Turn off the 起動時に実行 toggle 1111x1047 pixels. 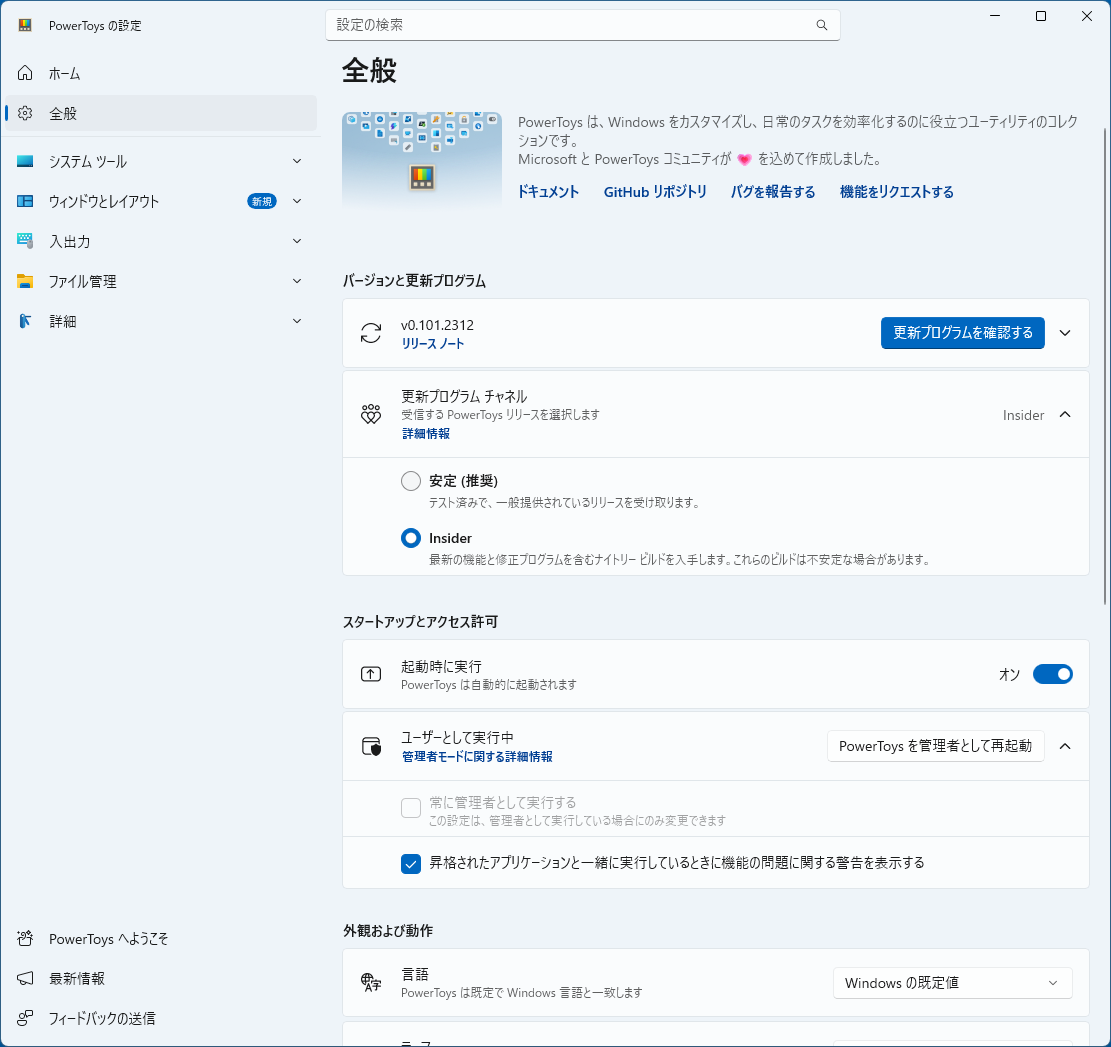[1052, 674]
